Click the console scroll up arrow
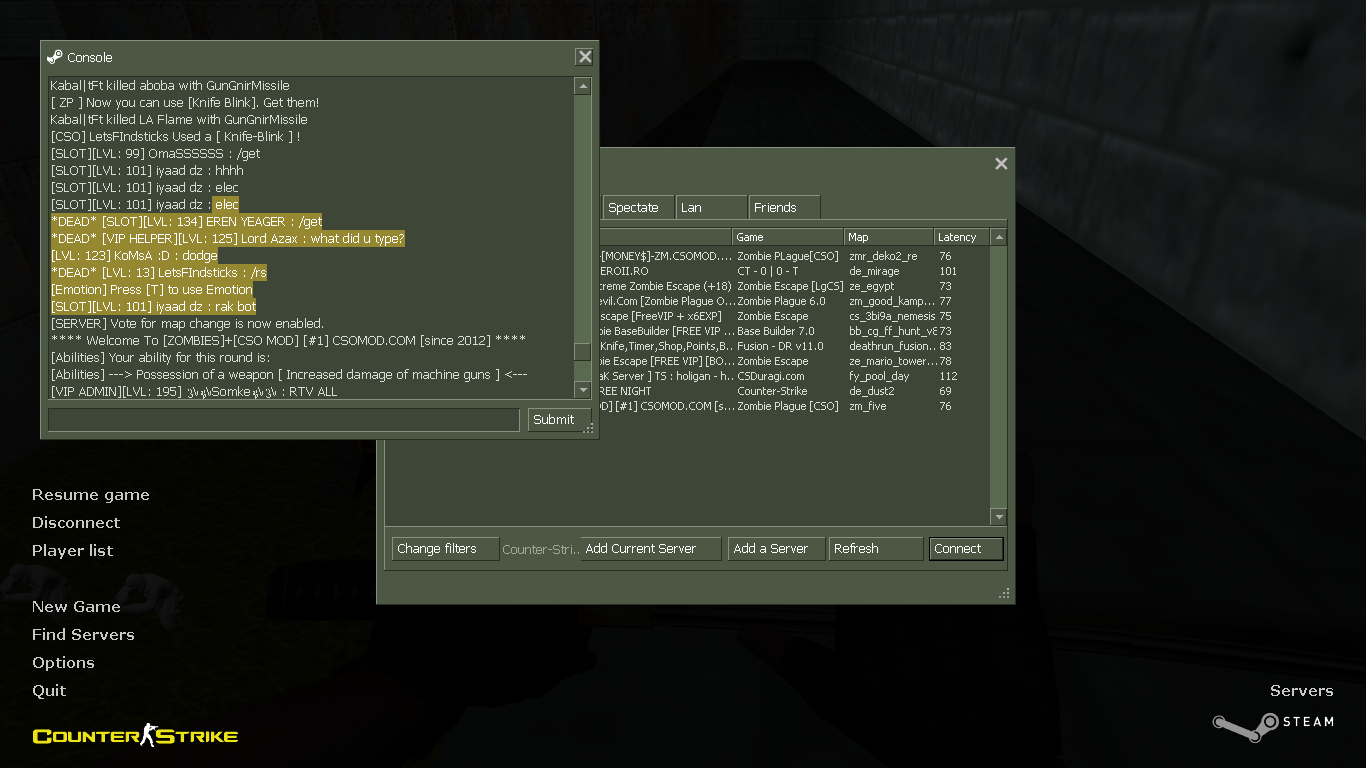Screen dimensions: 1366x768 (x=582, y=87)
